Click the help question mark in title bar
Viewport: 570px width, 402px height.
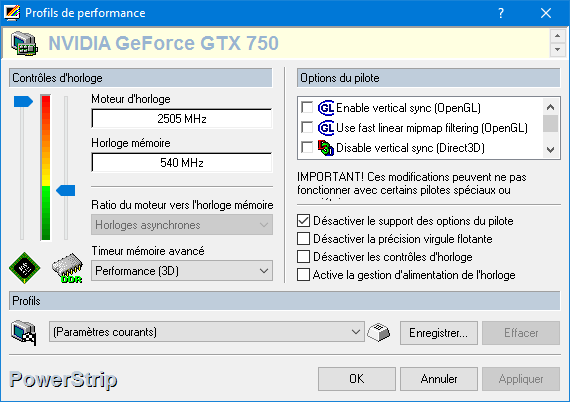point(501,13)
